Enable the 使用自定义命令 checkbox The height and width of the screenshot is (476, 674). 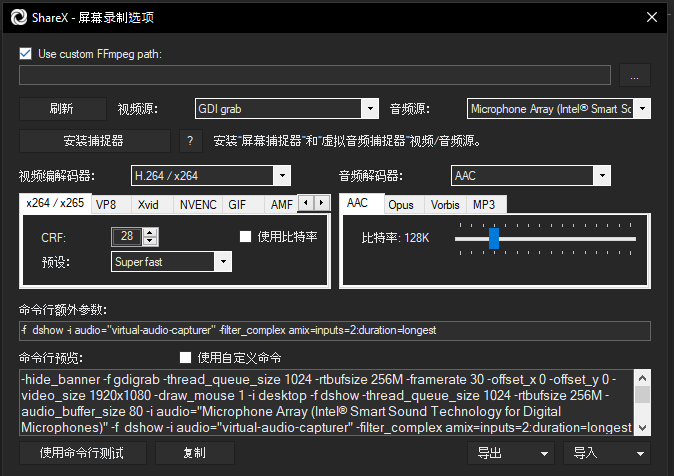click(185, 358)
